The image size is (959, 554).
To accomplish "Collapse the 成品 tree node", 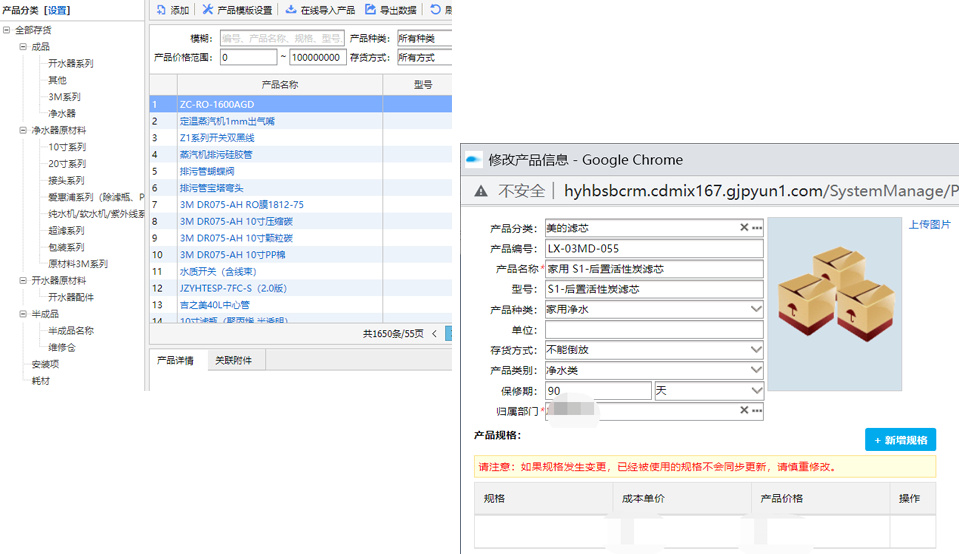I will click(23, 47).
